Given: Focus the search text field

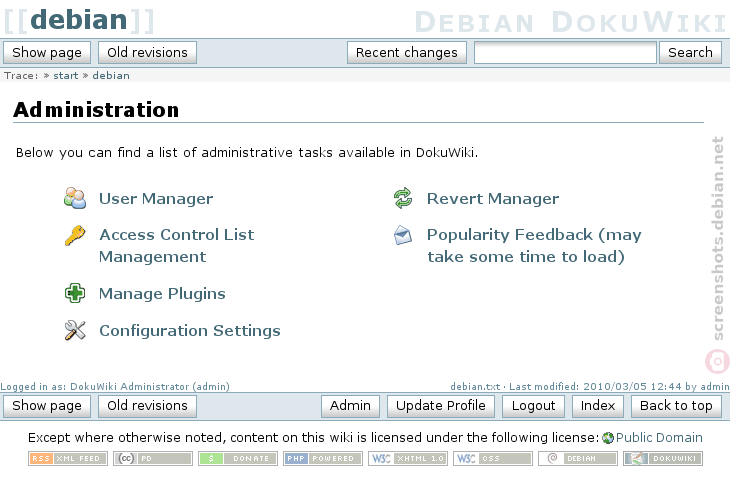Looking at the screenshot, I should tap(565, 52).
